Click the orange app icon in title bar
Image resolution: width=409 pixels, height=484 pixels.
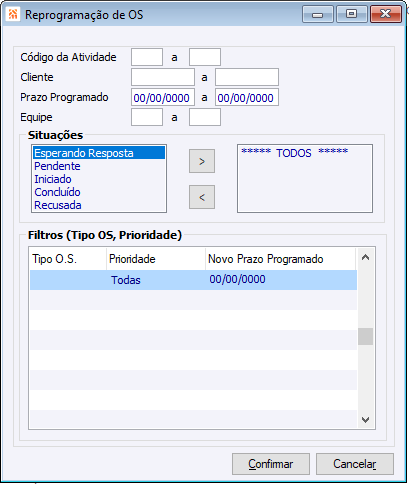coord(13,14)
